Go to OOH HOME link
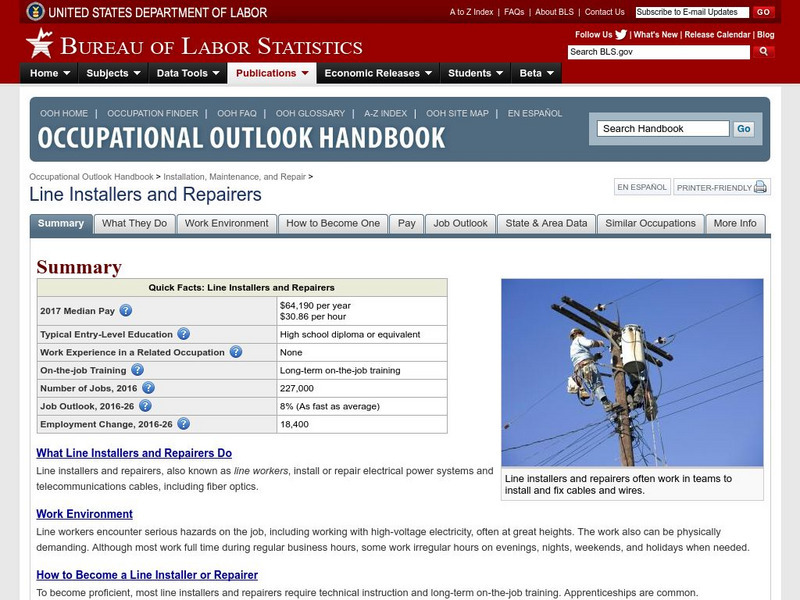 point(64,113)
